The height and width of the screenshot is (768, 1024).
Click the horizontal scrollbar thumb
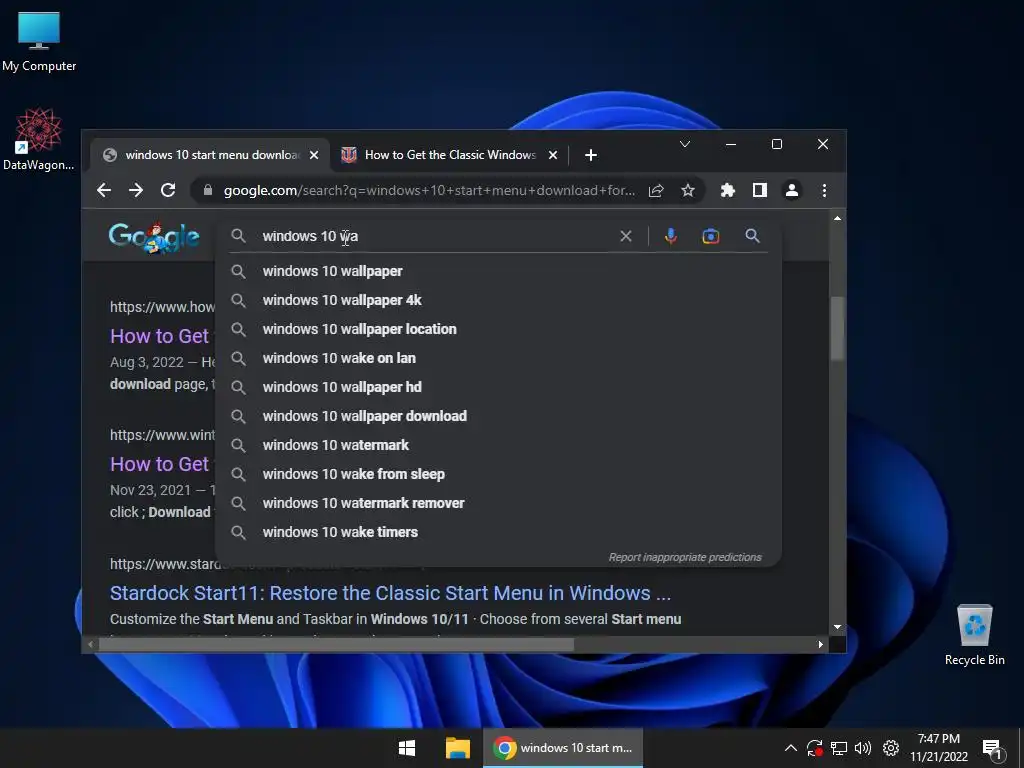[336, 645]
